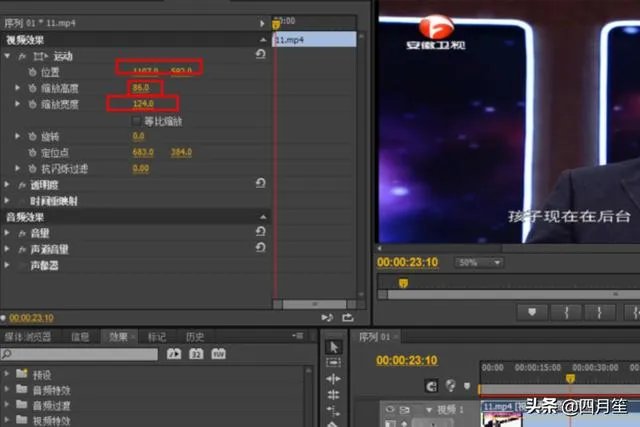
Task: Filter by accelerated effects icon
Action: (174, 354)
